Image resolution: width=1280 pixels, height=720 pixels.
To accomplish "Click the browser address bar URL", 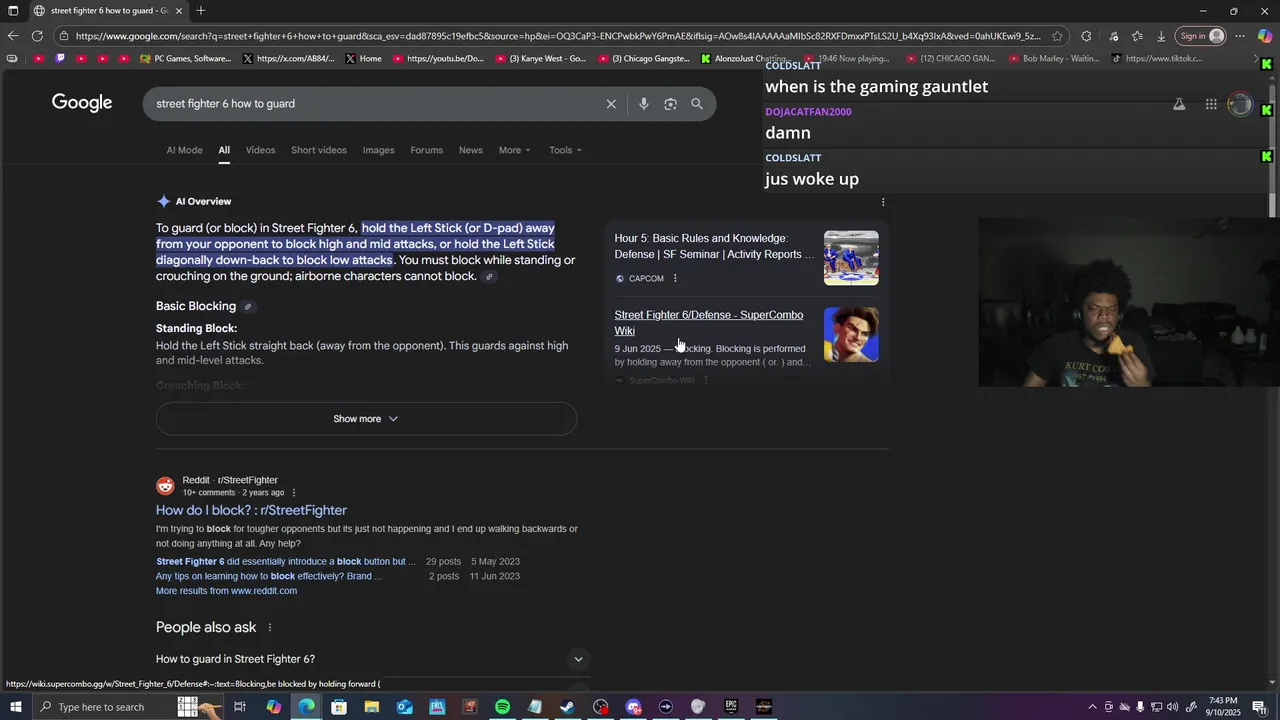I will click(557, 36).
